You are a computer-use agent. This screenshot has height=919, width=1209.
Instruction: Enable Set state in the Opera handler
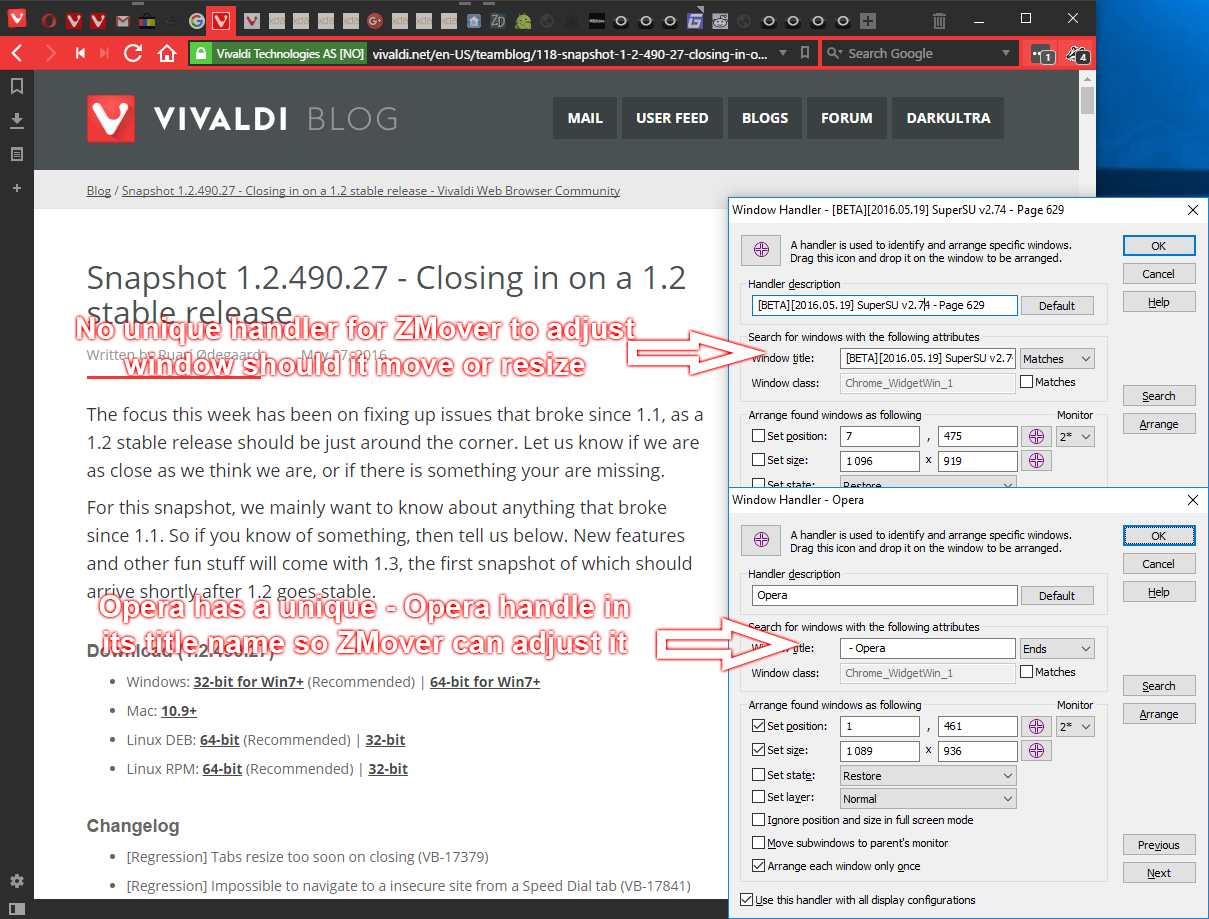(758, 775)
